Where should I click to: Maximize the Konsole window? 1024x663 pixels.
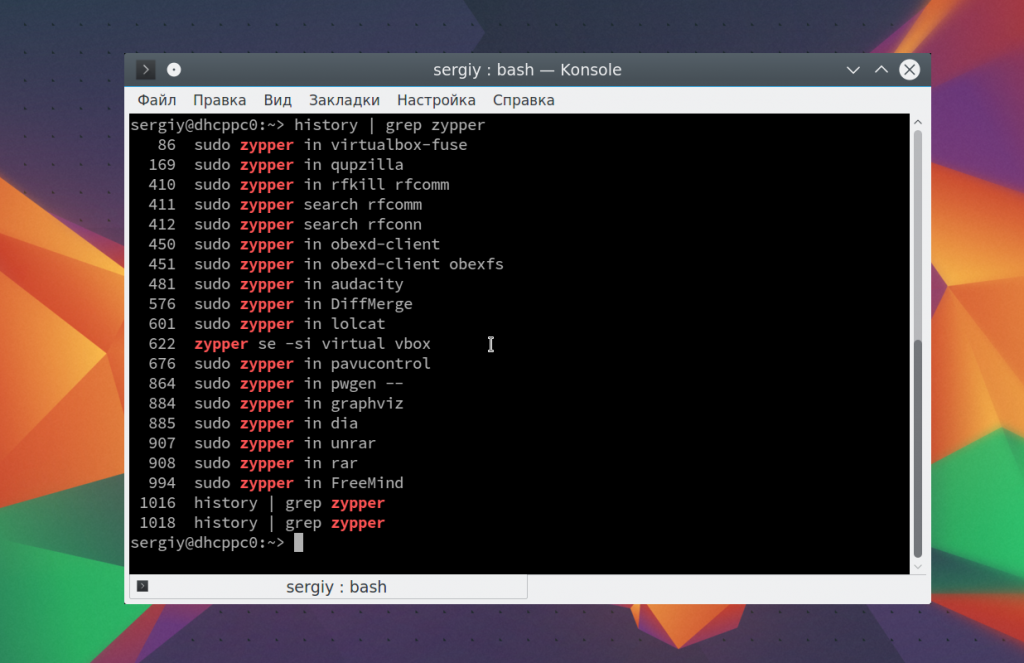coord(881,70)
